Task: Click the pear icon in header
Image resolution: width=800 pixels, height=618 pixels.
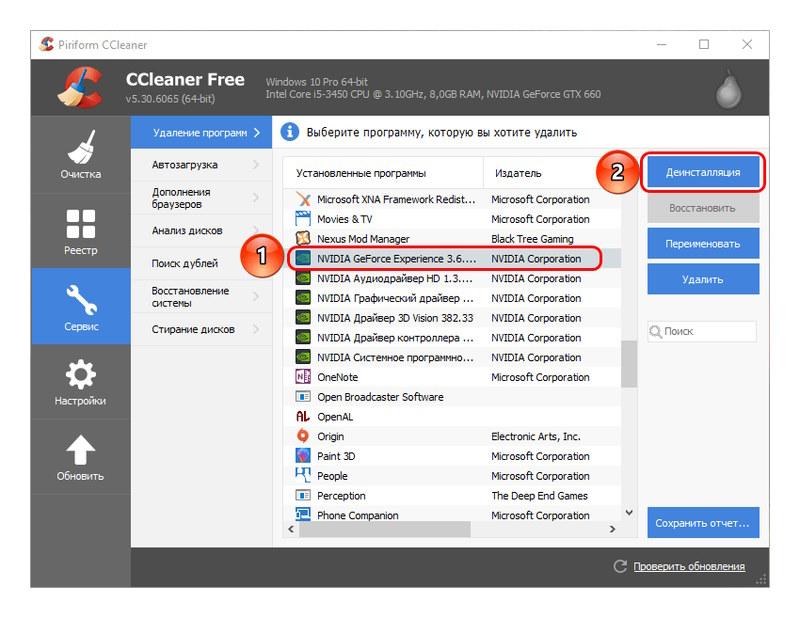Action: [728, 90]
